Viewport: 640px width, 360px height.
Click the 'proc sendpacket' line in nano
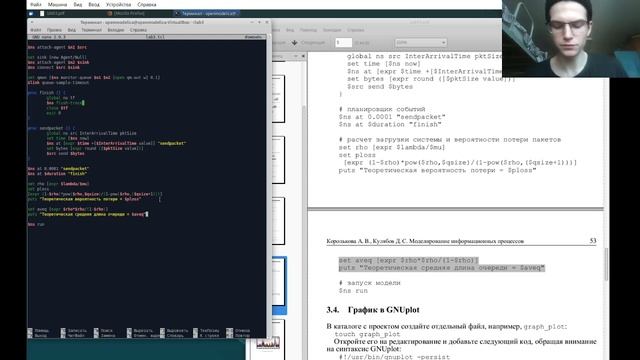(x=51, y=128)
